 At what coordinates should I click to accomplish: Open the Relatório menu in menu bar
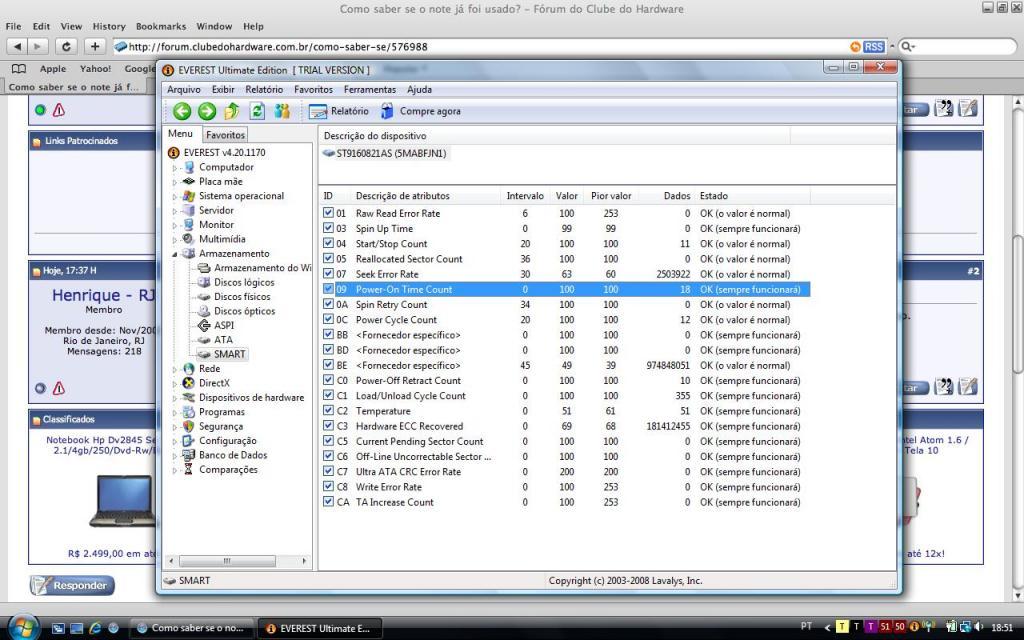[264, 89]
